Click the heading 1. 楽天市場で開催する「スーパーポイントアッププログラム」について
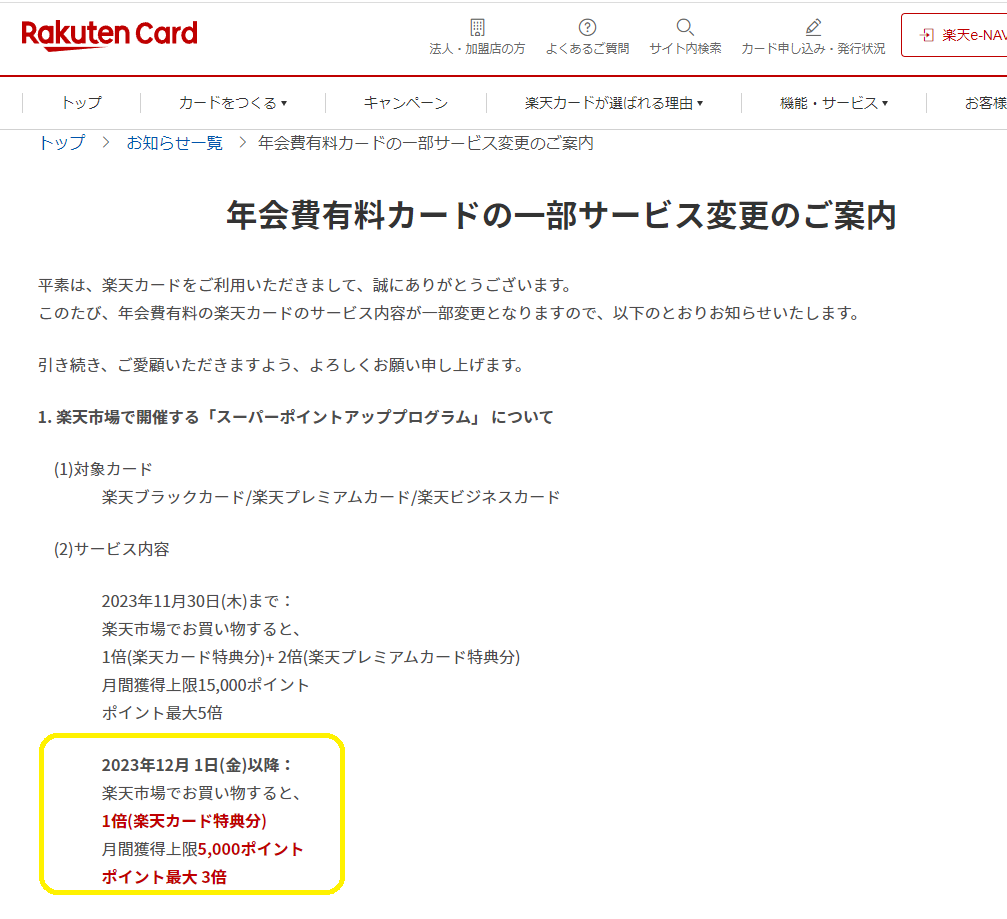1007x919 pixels. pos(295,417)
